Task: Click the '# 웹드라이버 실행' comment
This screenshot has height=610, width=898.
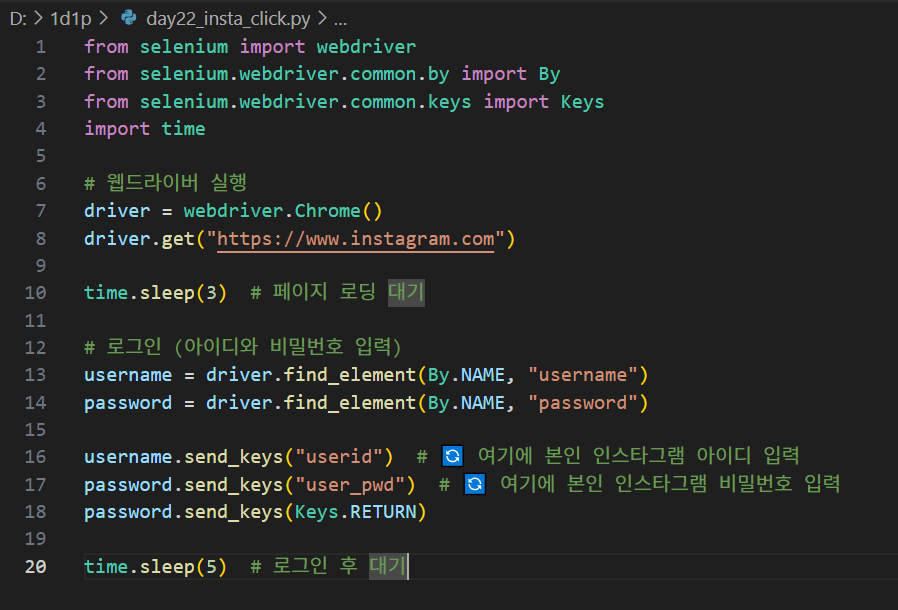Action: point(166,183)
